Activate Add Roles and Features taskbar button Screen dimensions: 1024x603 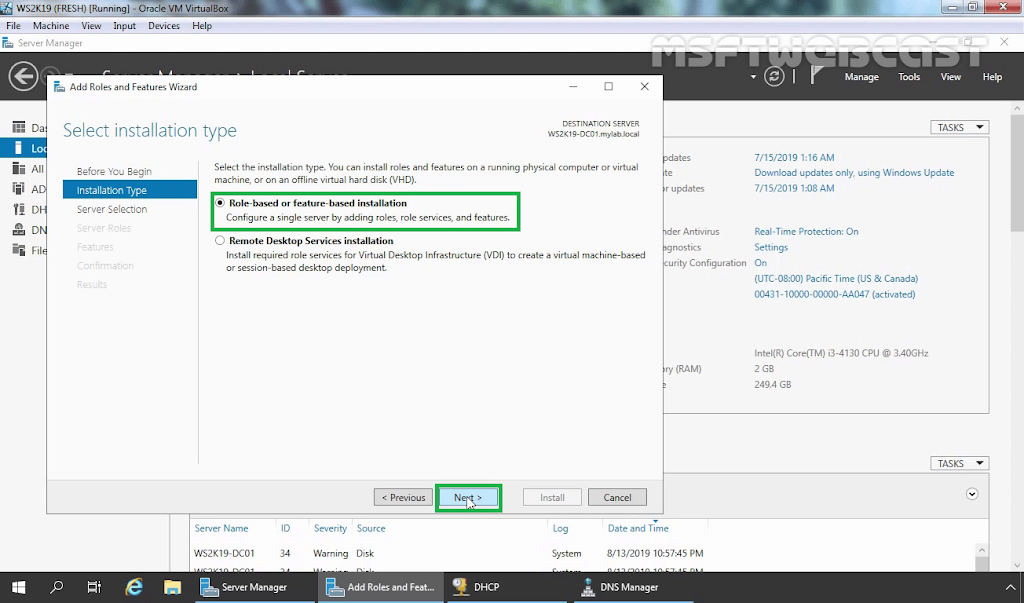click(x=381, y=587)
